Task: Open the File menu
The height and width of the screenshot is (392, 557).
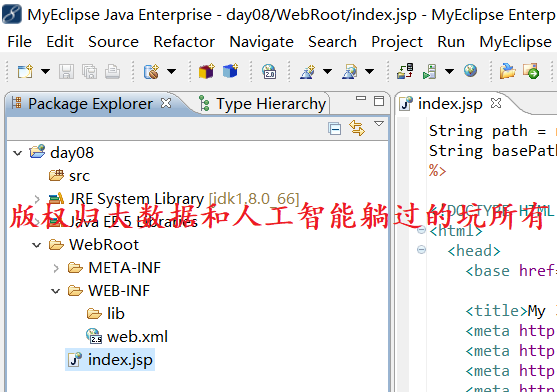Action: (20, 42)
